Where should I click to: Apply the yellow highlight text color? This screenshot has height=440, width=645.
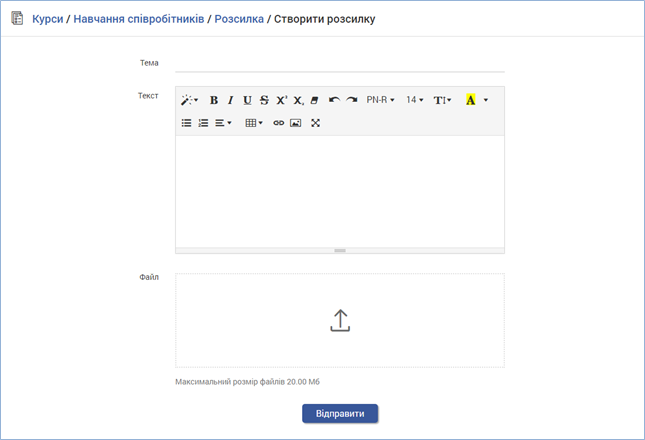click(471, 100)
